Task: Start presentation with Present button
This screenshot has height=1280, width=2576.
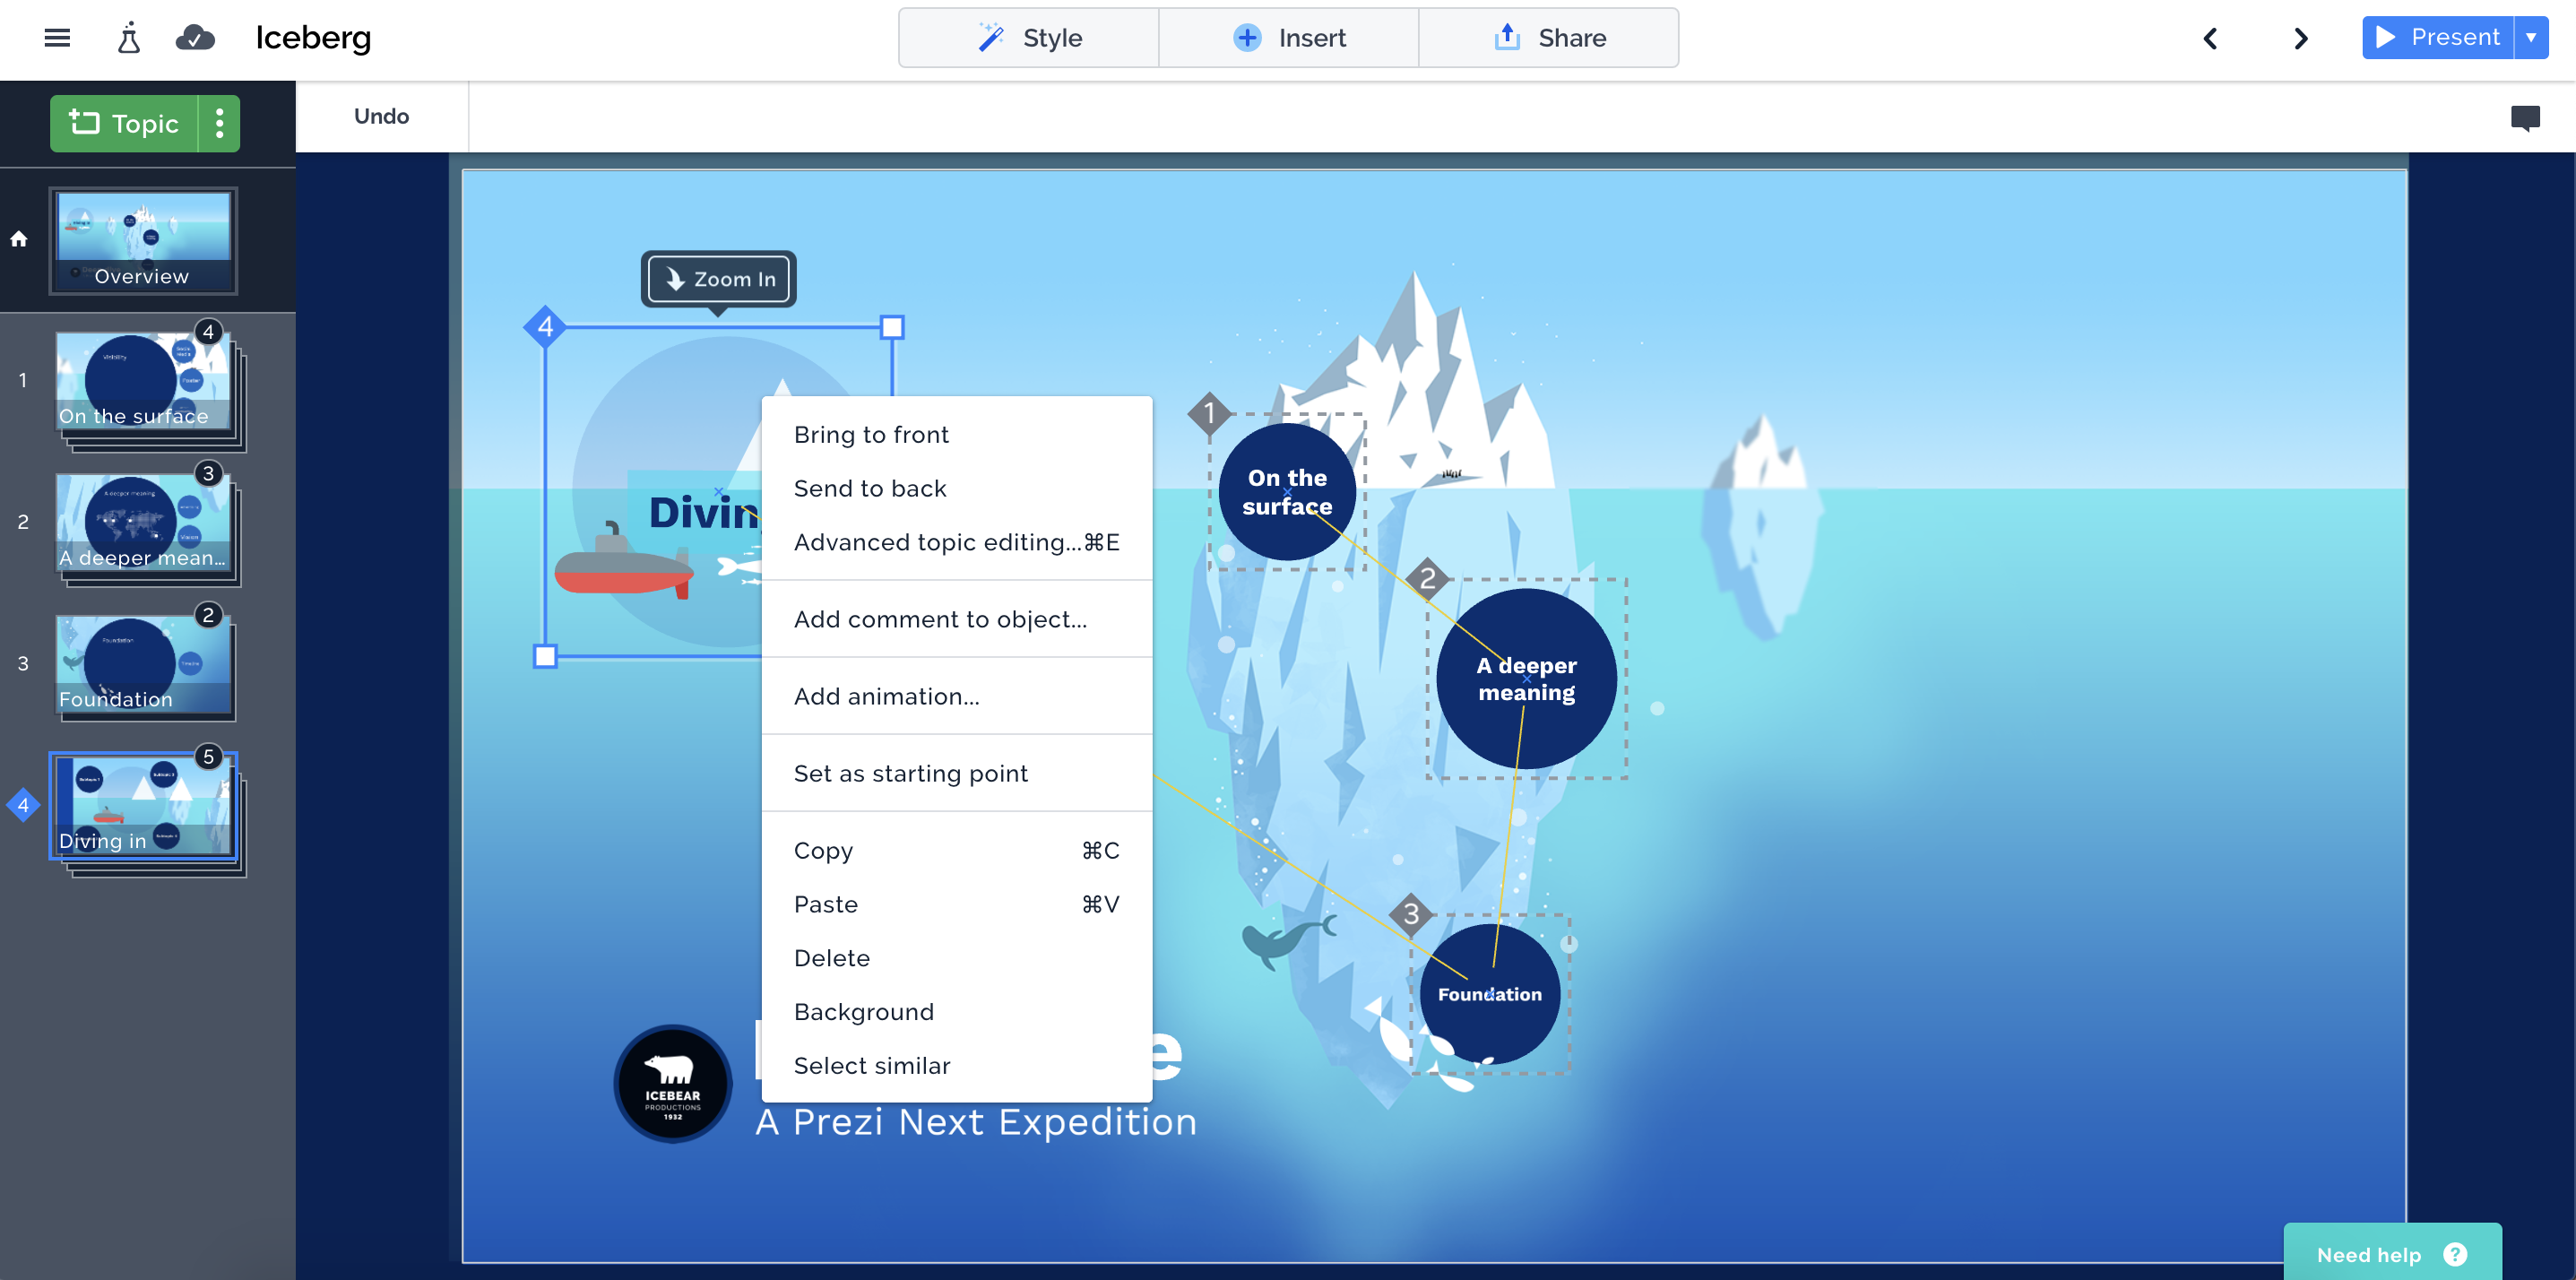Action: coord(2437,37)
